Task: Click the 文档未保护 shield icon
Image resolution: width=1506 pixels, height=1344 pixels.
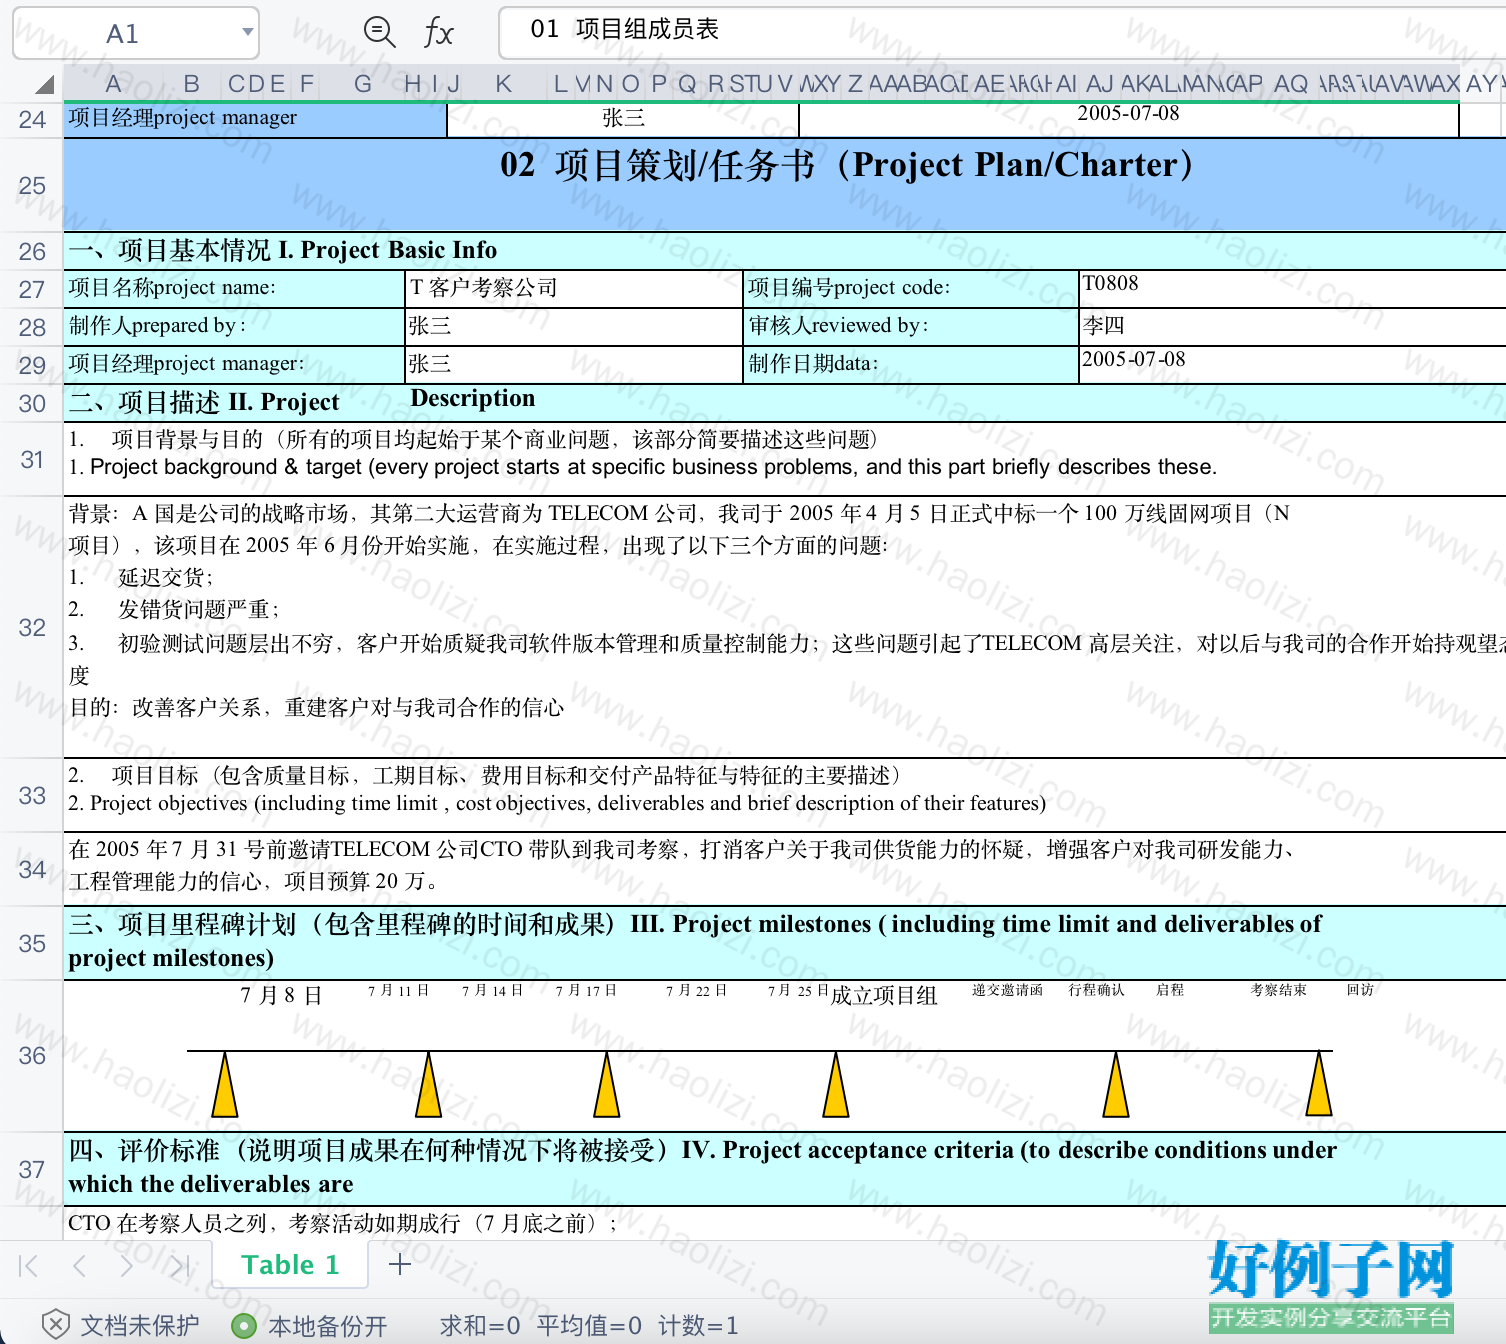Action: pos(55,1325)
